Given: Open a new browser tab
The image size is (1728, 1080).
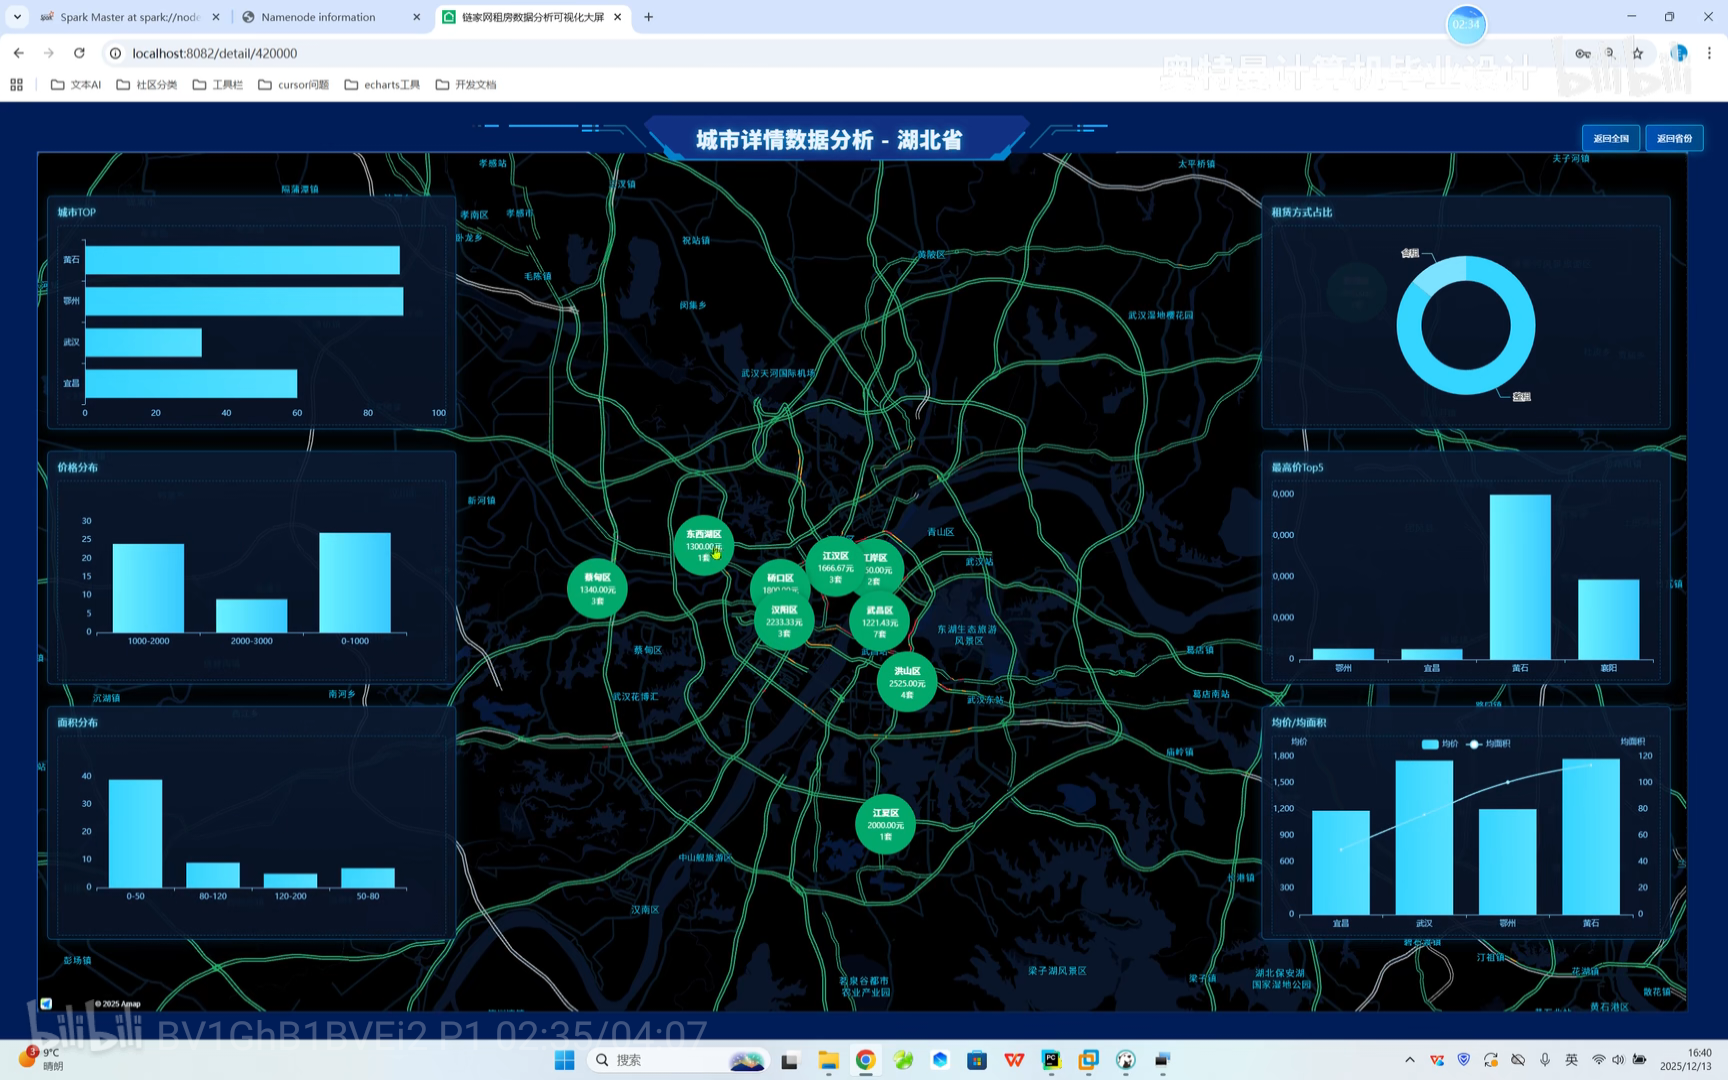Looking at the screenshot, I should [648, 17].
